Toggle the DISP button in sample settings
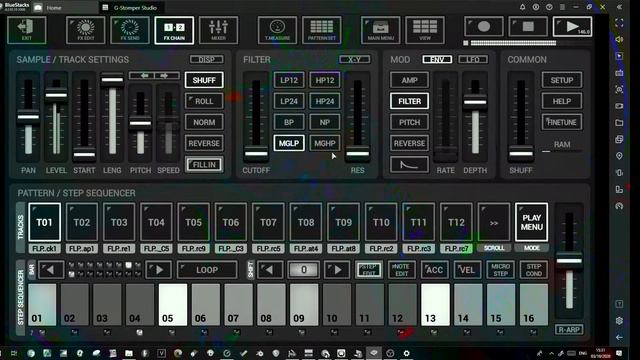 pyautogui.click(x=207, y=60)
